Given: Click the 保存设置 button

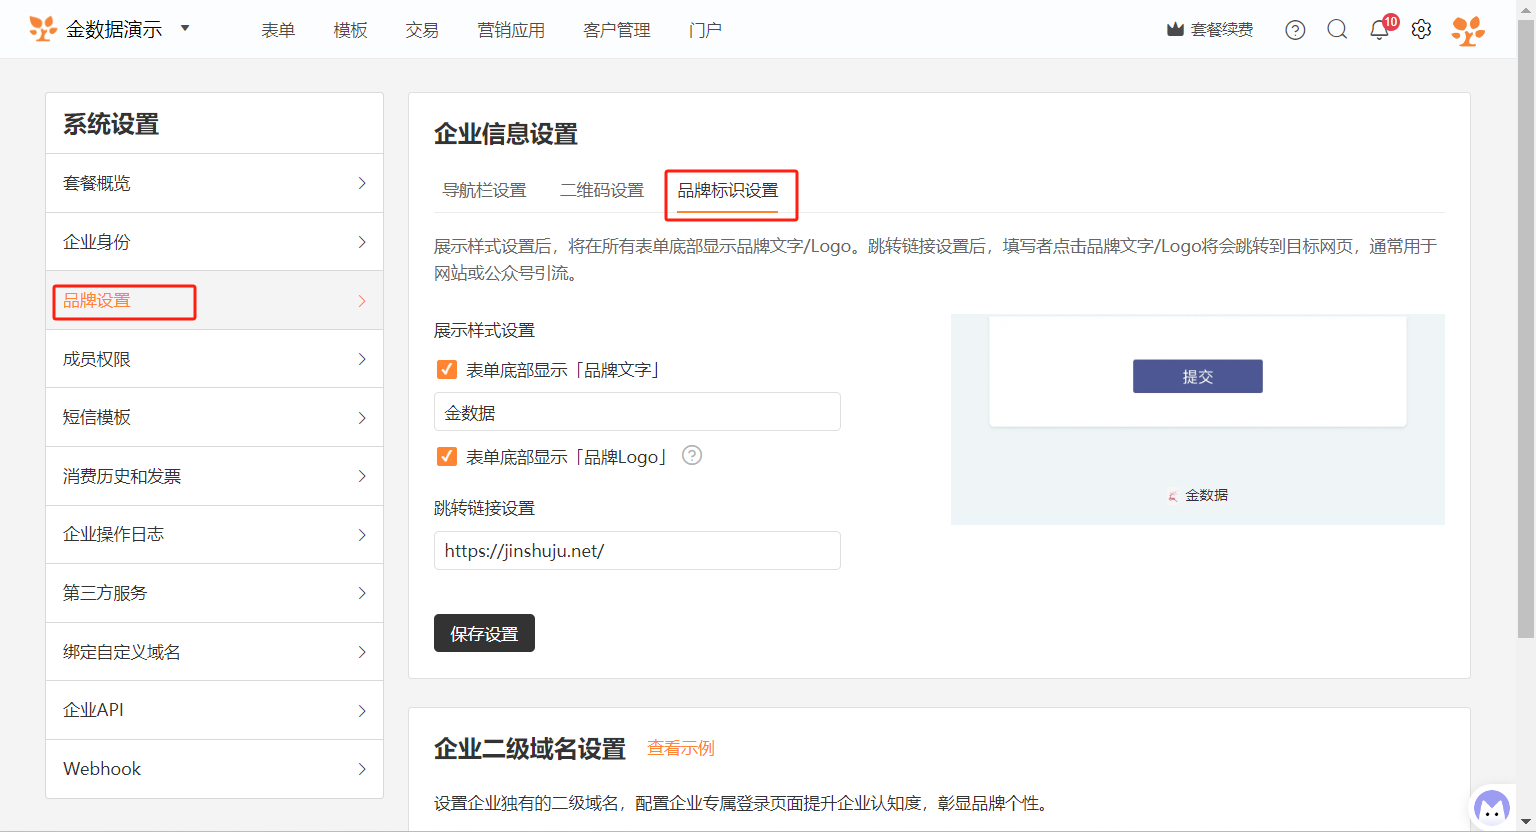Looking at the screenshot, I should (x=484, y=633).
